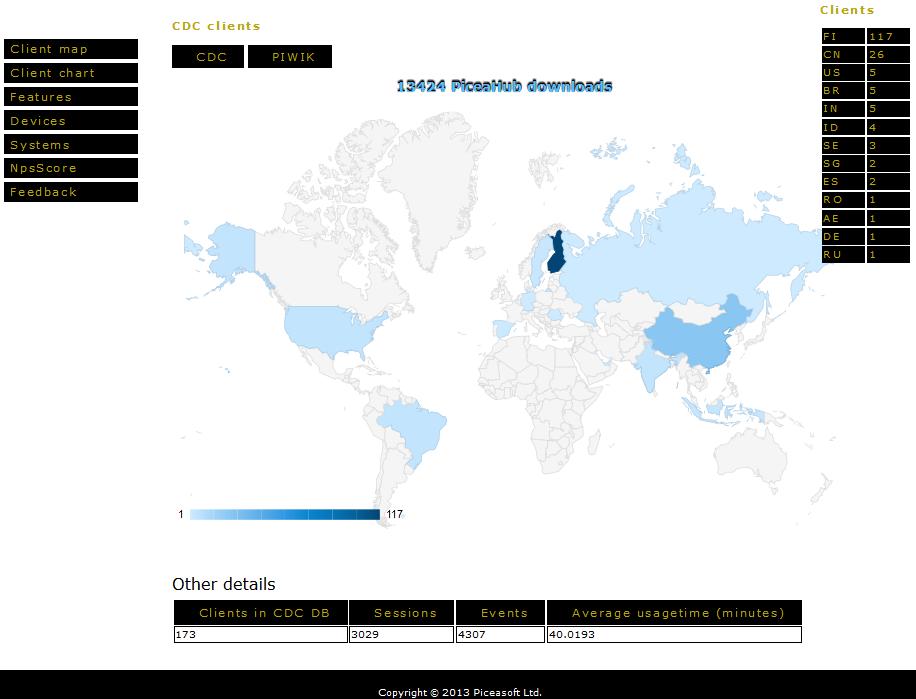This screenshot has width=916, height=699.
Task: Click the Clients in CDC DB header
Action: (x=261, y=613)
